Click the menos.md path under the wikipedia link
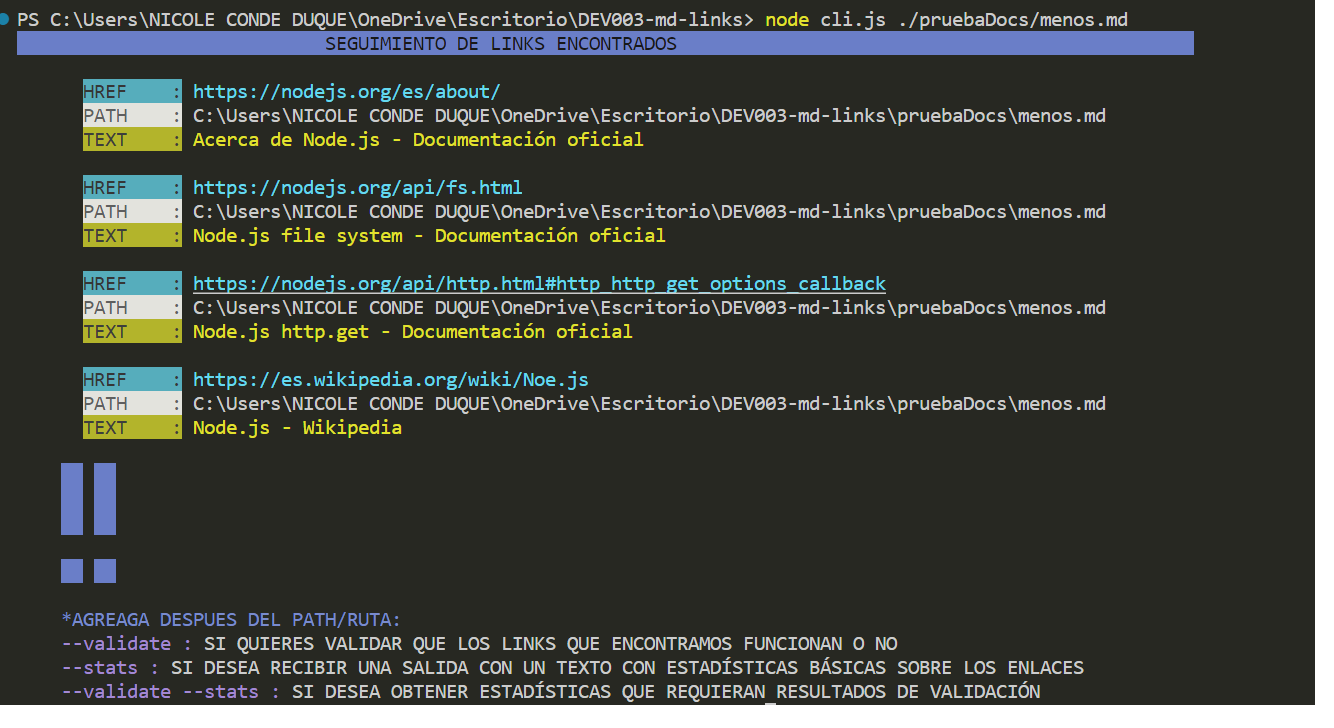This screenshot has height=728, width=1334. point(649,404)
